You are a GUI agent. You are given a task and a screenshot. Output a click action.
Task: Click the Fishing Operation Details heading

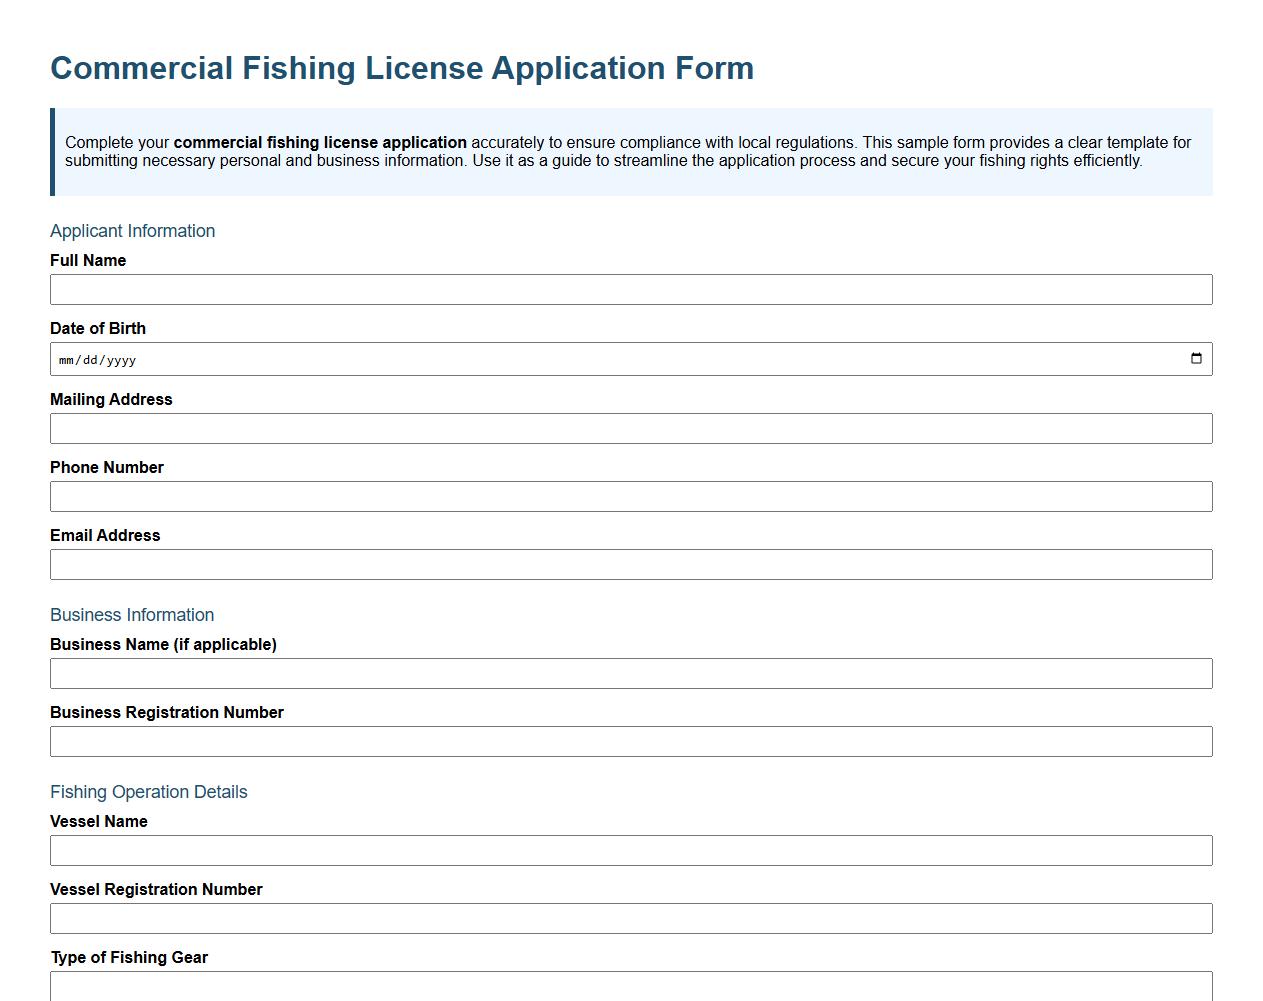(148, 792)
